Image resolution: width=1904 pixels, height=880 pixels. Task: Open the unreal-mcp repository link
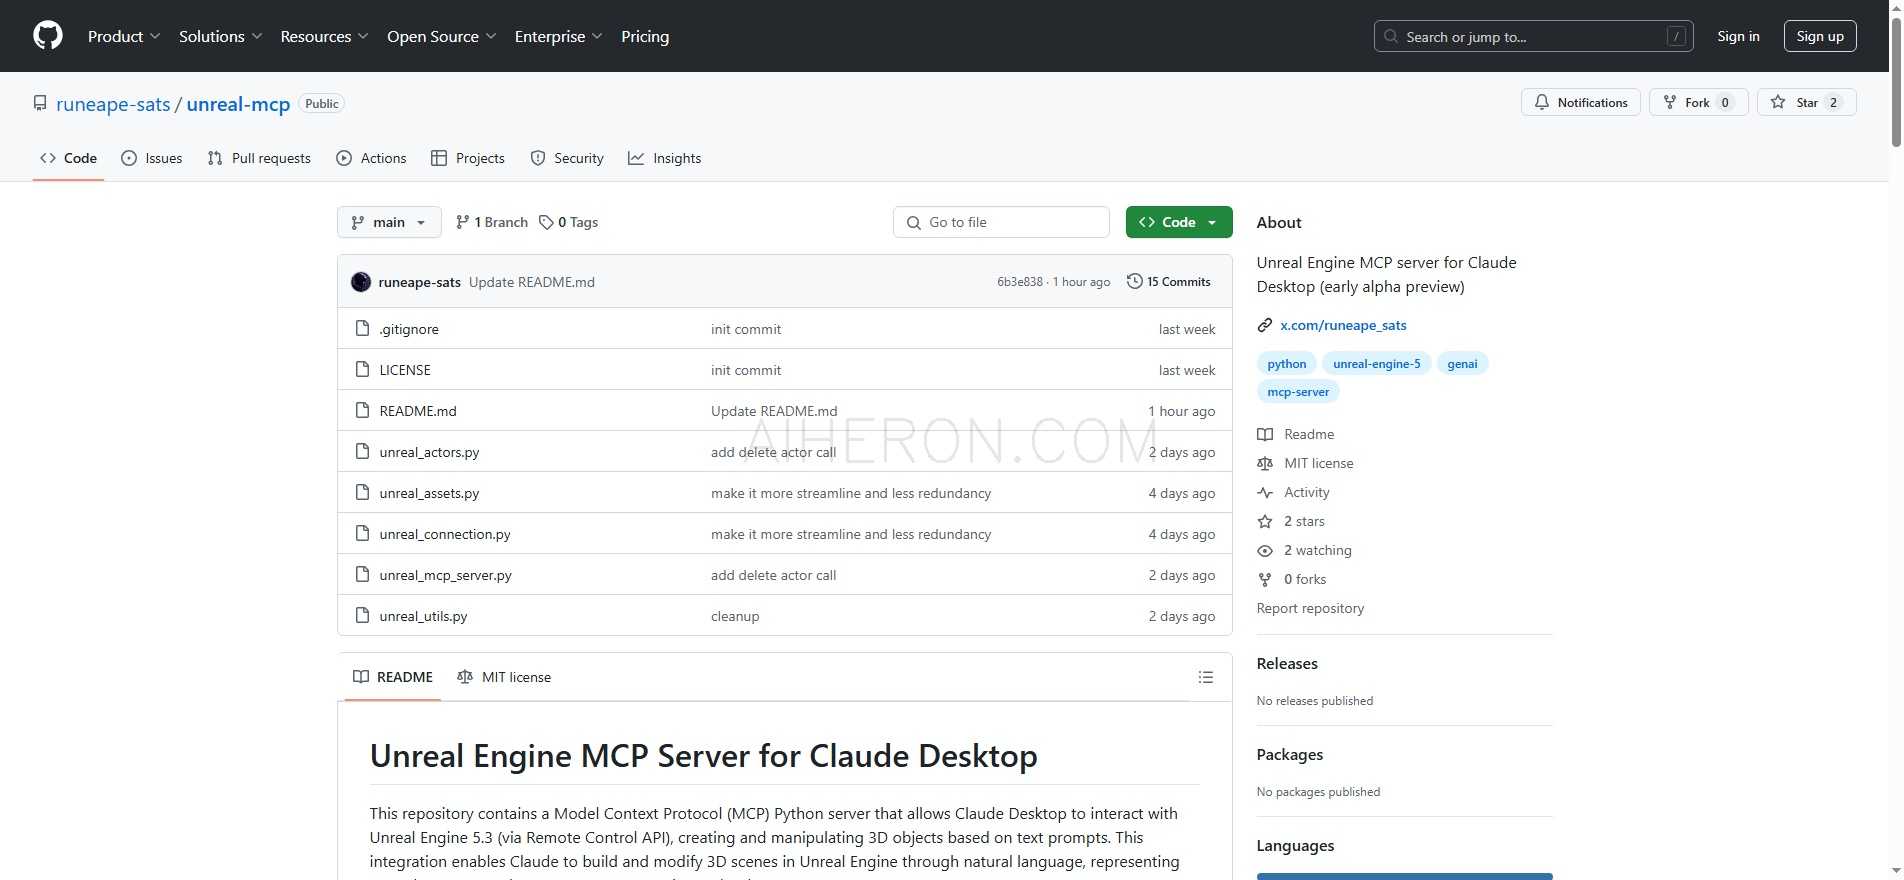[x=238, y=104]
